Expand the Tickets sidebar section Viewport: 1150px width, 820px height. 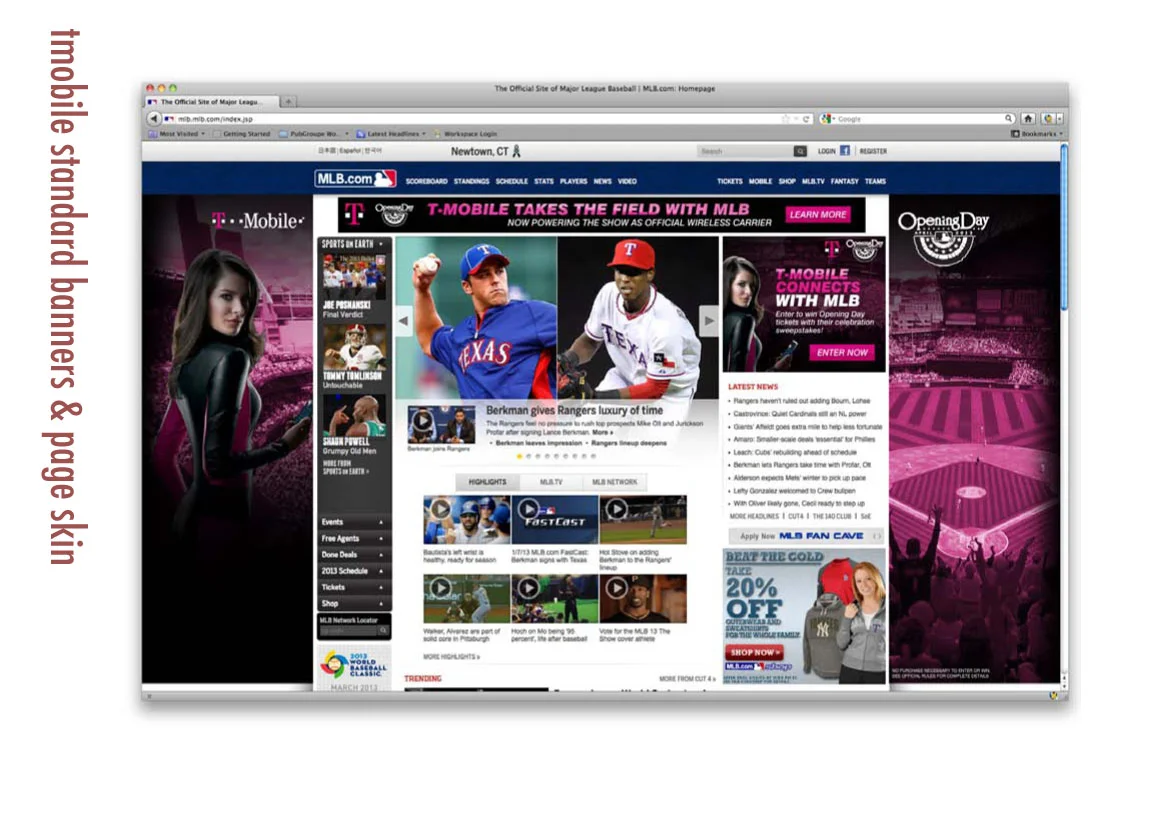point(354,587)
